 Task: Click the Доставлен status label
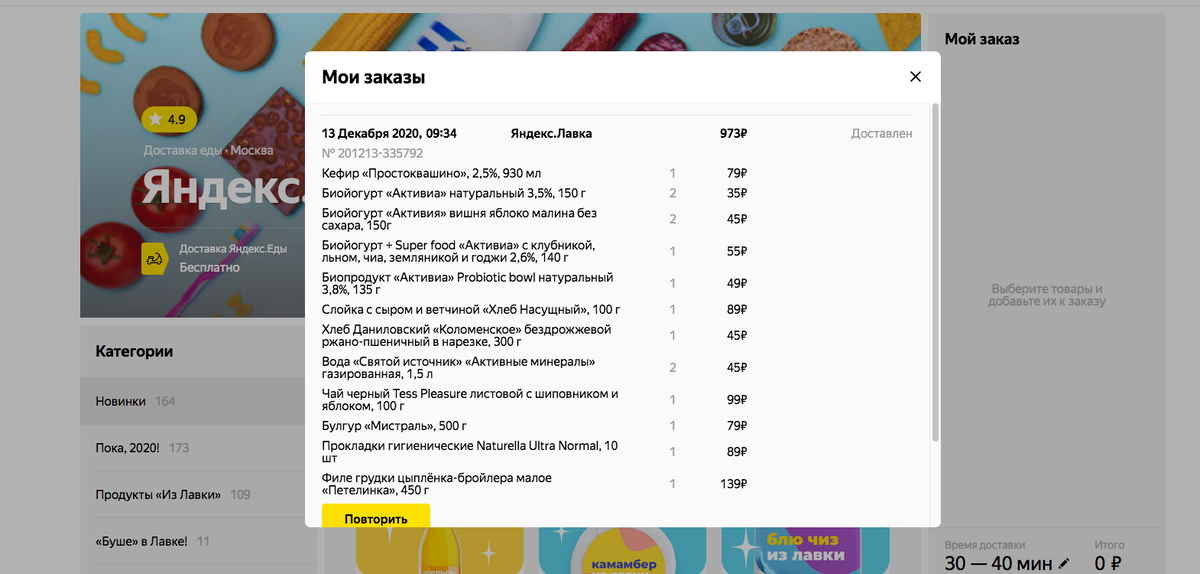881,133
